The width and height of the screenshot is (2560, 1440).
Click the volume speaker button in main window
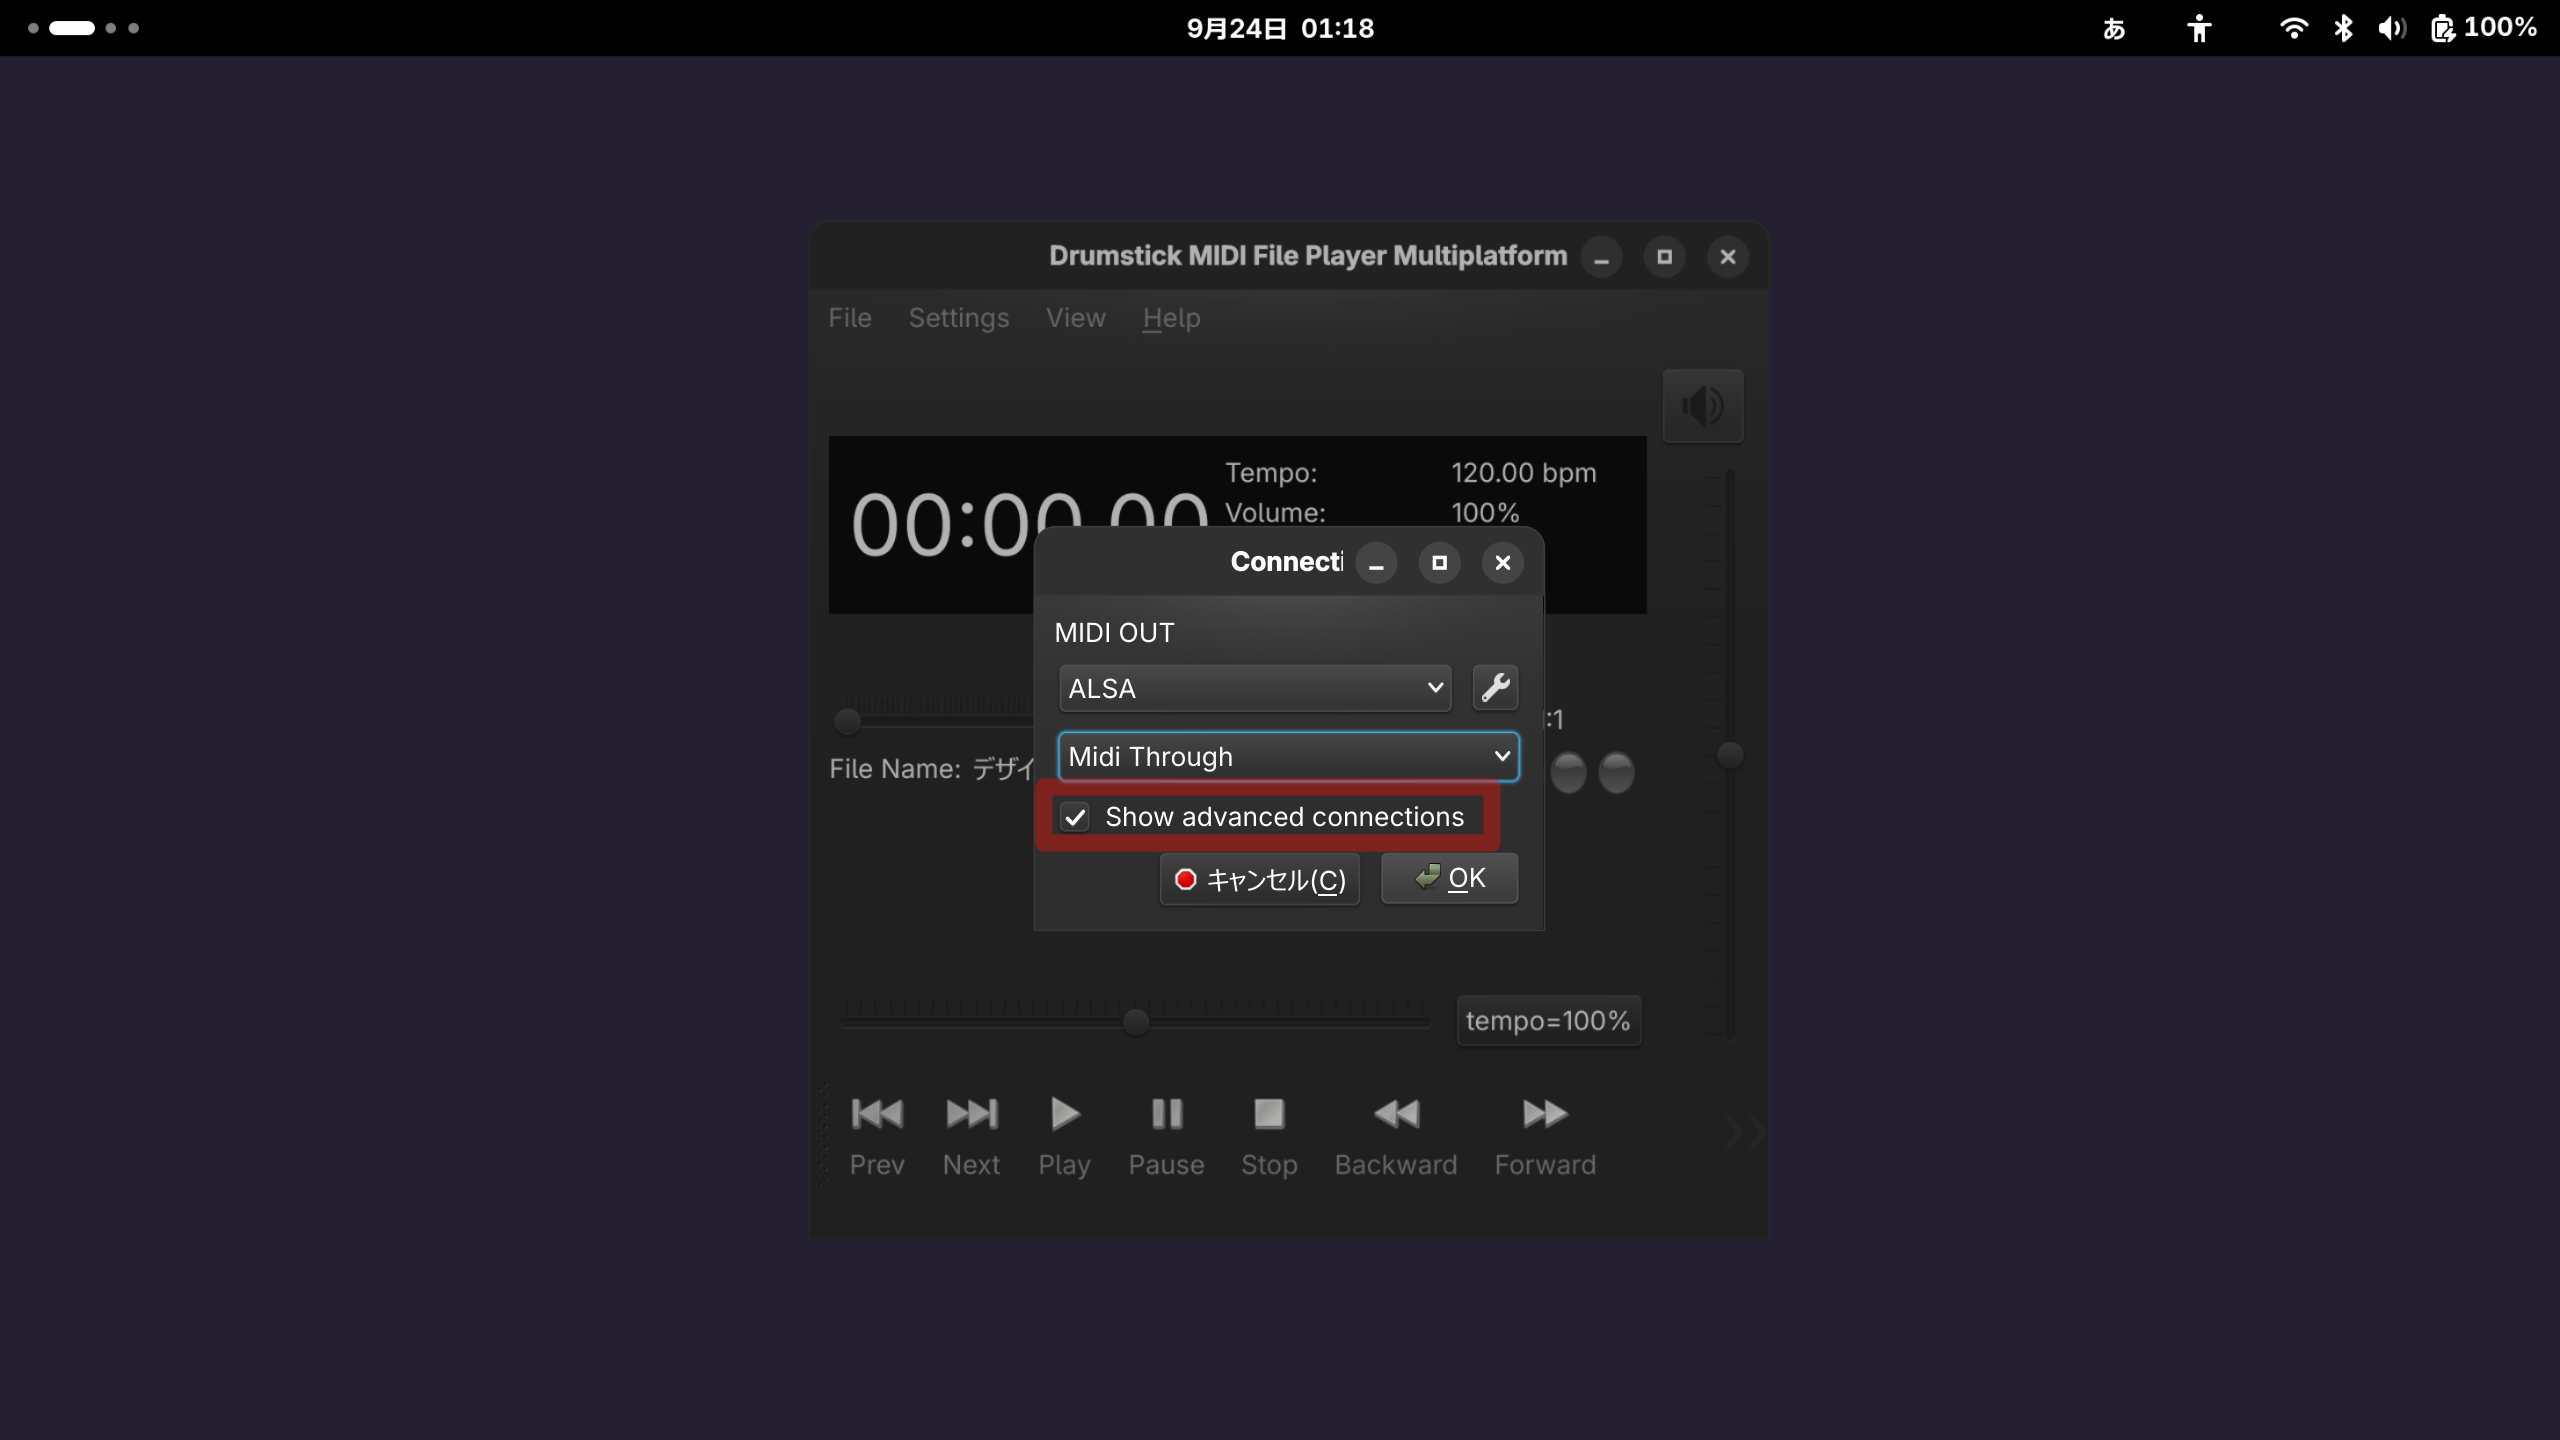click(1702, 406)
